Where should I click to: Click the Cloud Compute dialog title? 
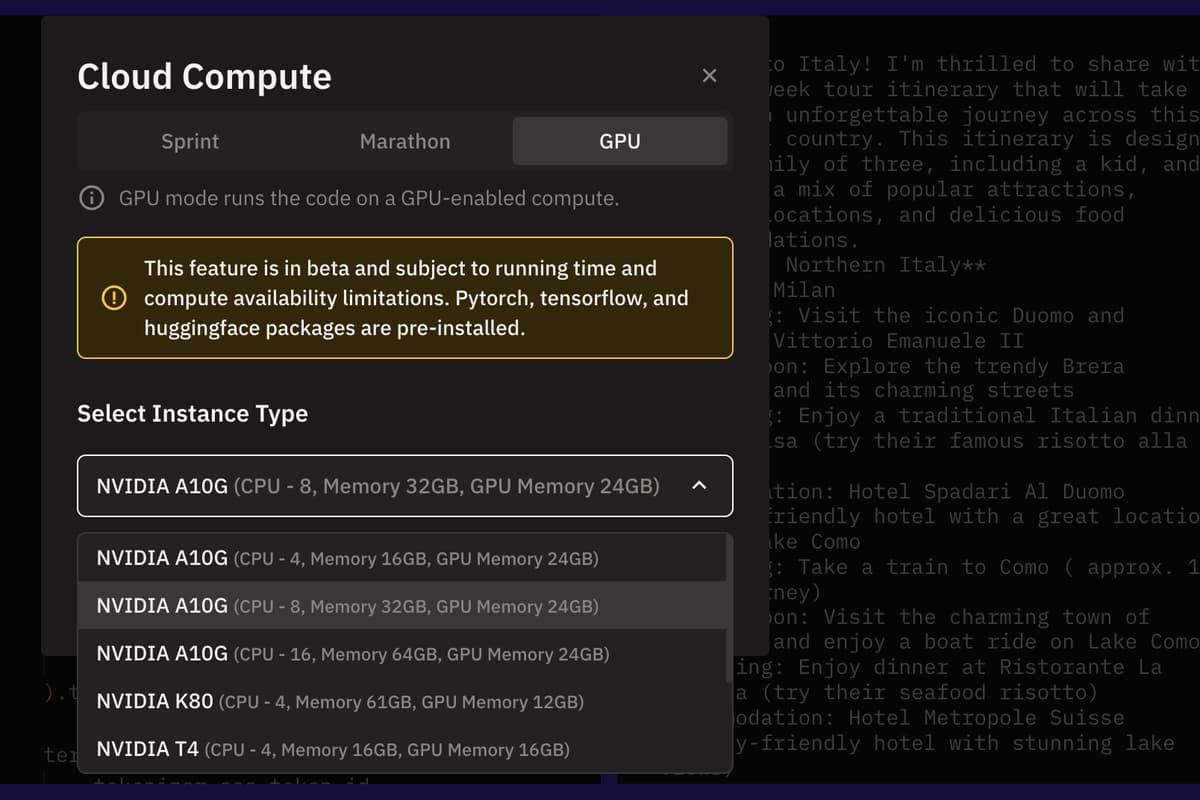click(x=204, y=76)
